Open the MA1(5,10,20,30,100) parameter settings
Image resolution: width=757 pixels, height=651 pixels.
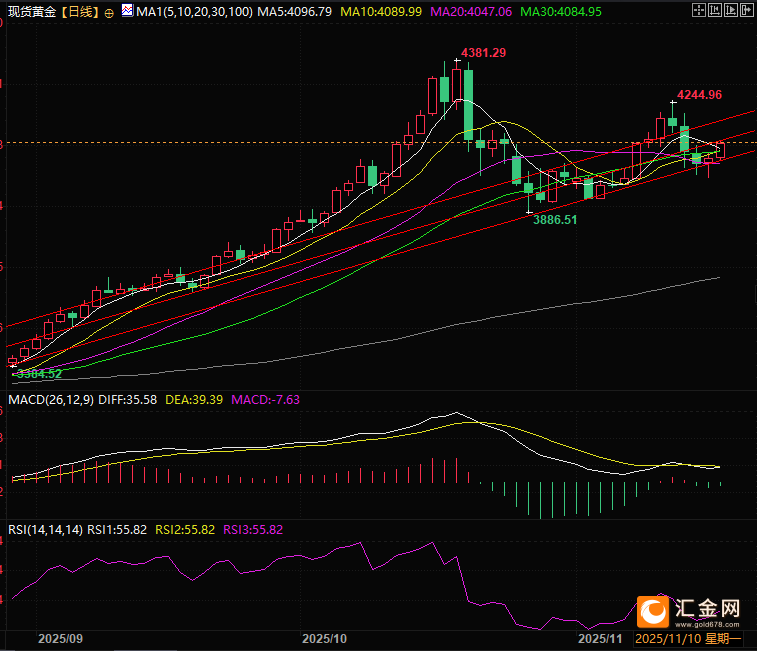(192, 12)
